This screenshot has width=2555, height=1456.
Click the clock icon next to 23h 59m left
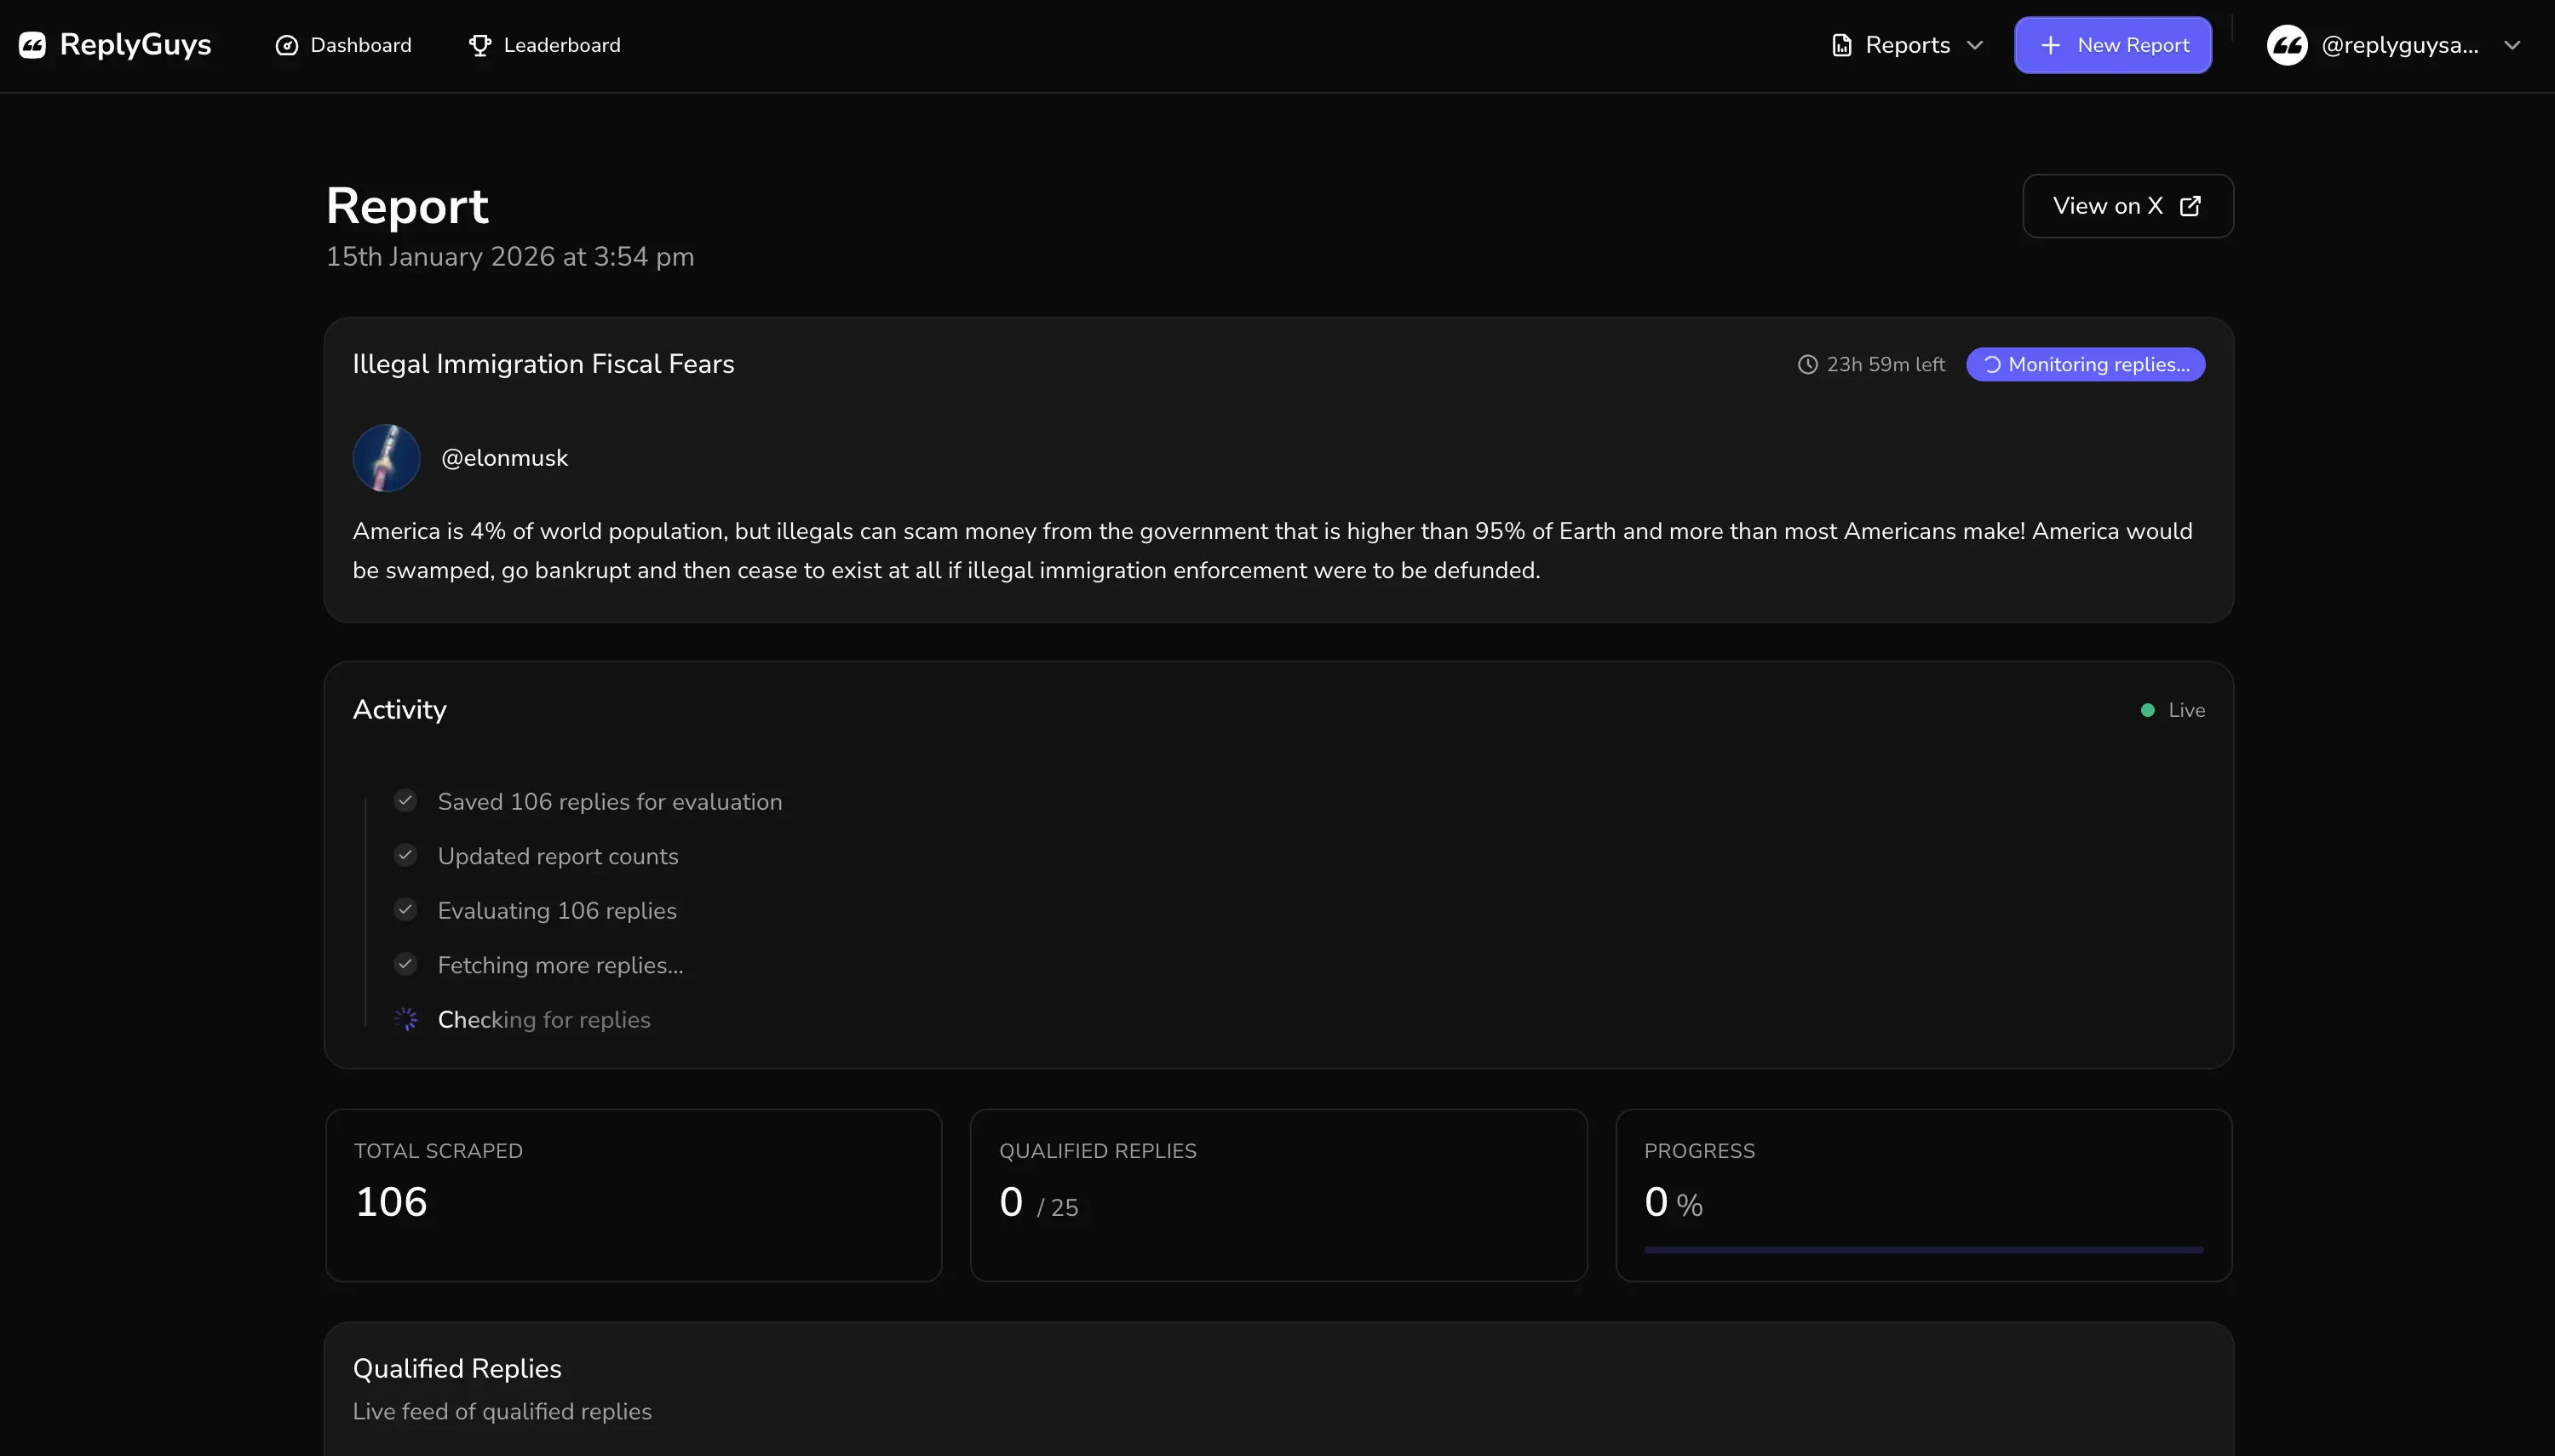1807,364
